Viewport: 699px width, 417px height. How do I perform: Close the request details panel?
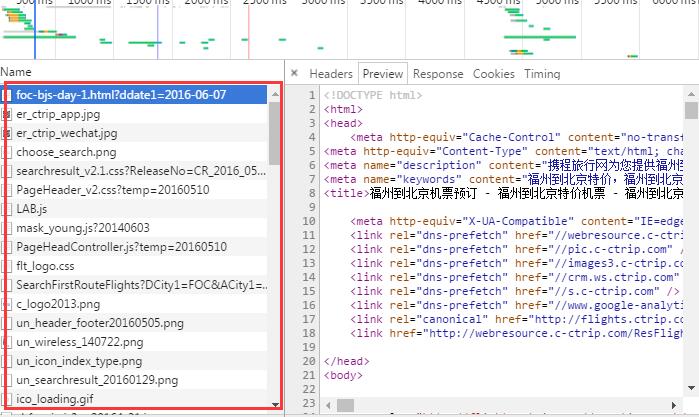point(295,74)
